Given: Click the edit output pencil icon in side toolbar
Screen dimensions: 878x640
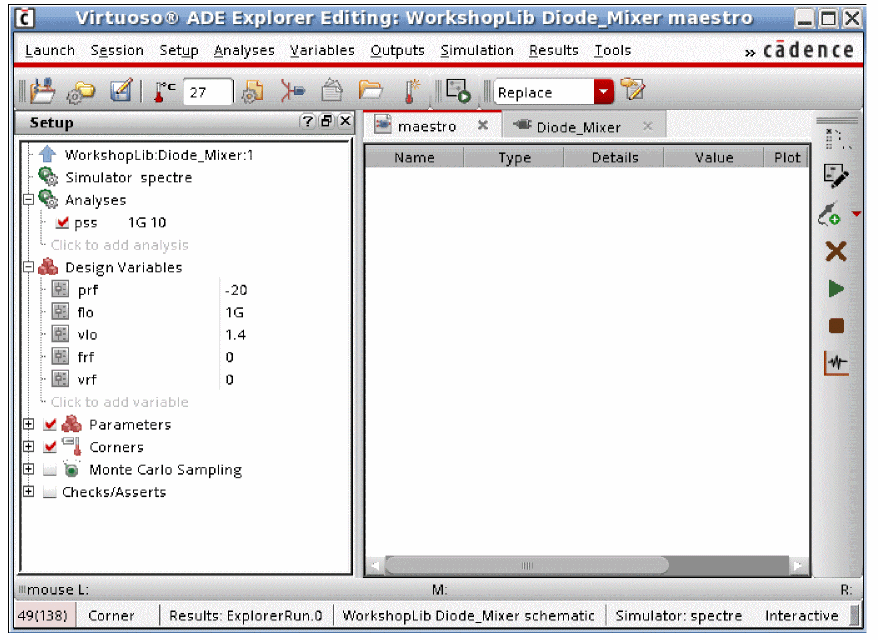Looking at the screenshot, I should pyautogui.click(x=835, y=176).
